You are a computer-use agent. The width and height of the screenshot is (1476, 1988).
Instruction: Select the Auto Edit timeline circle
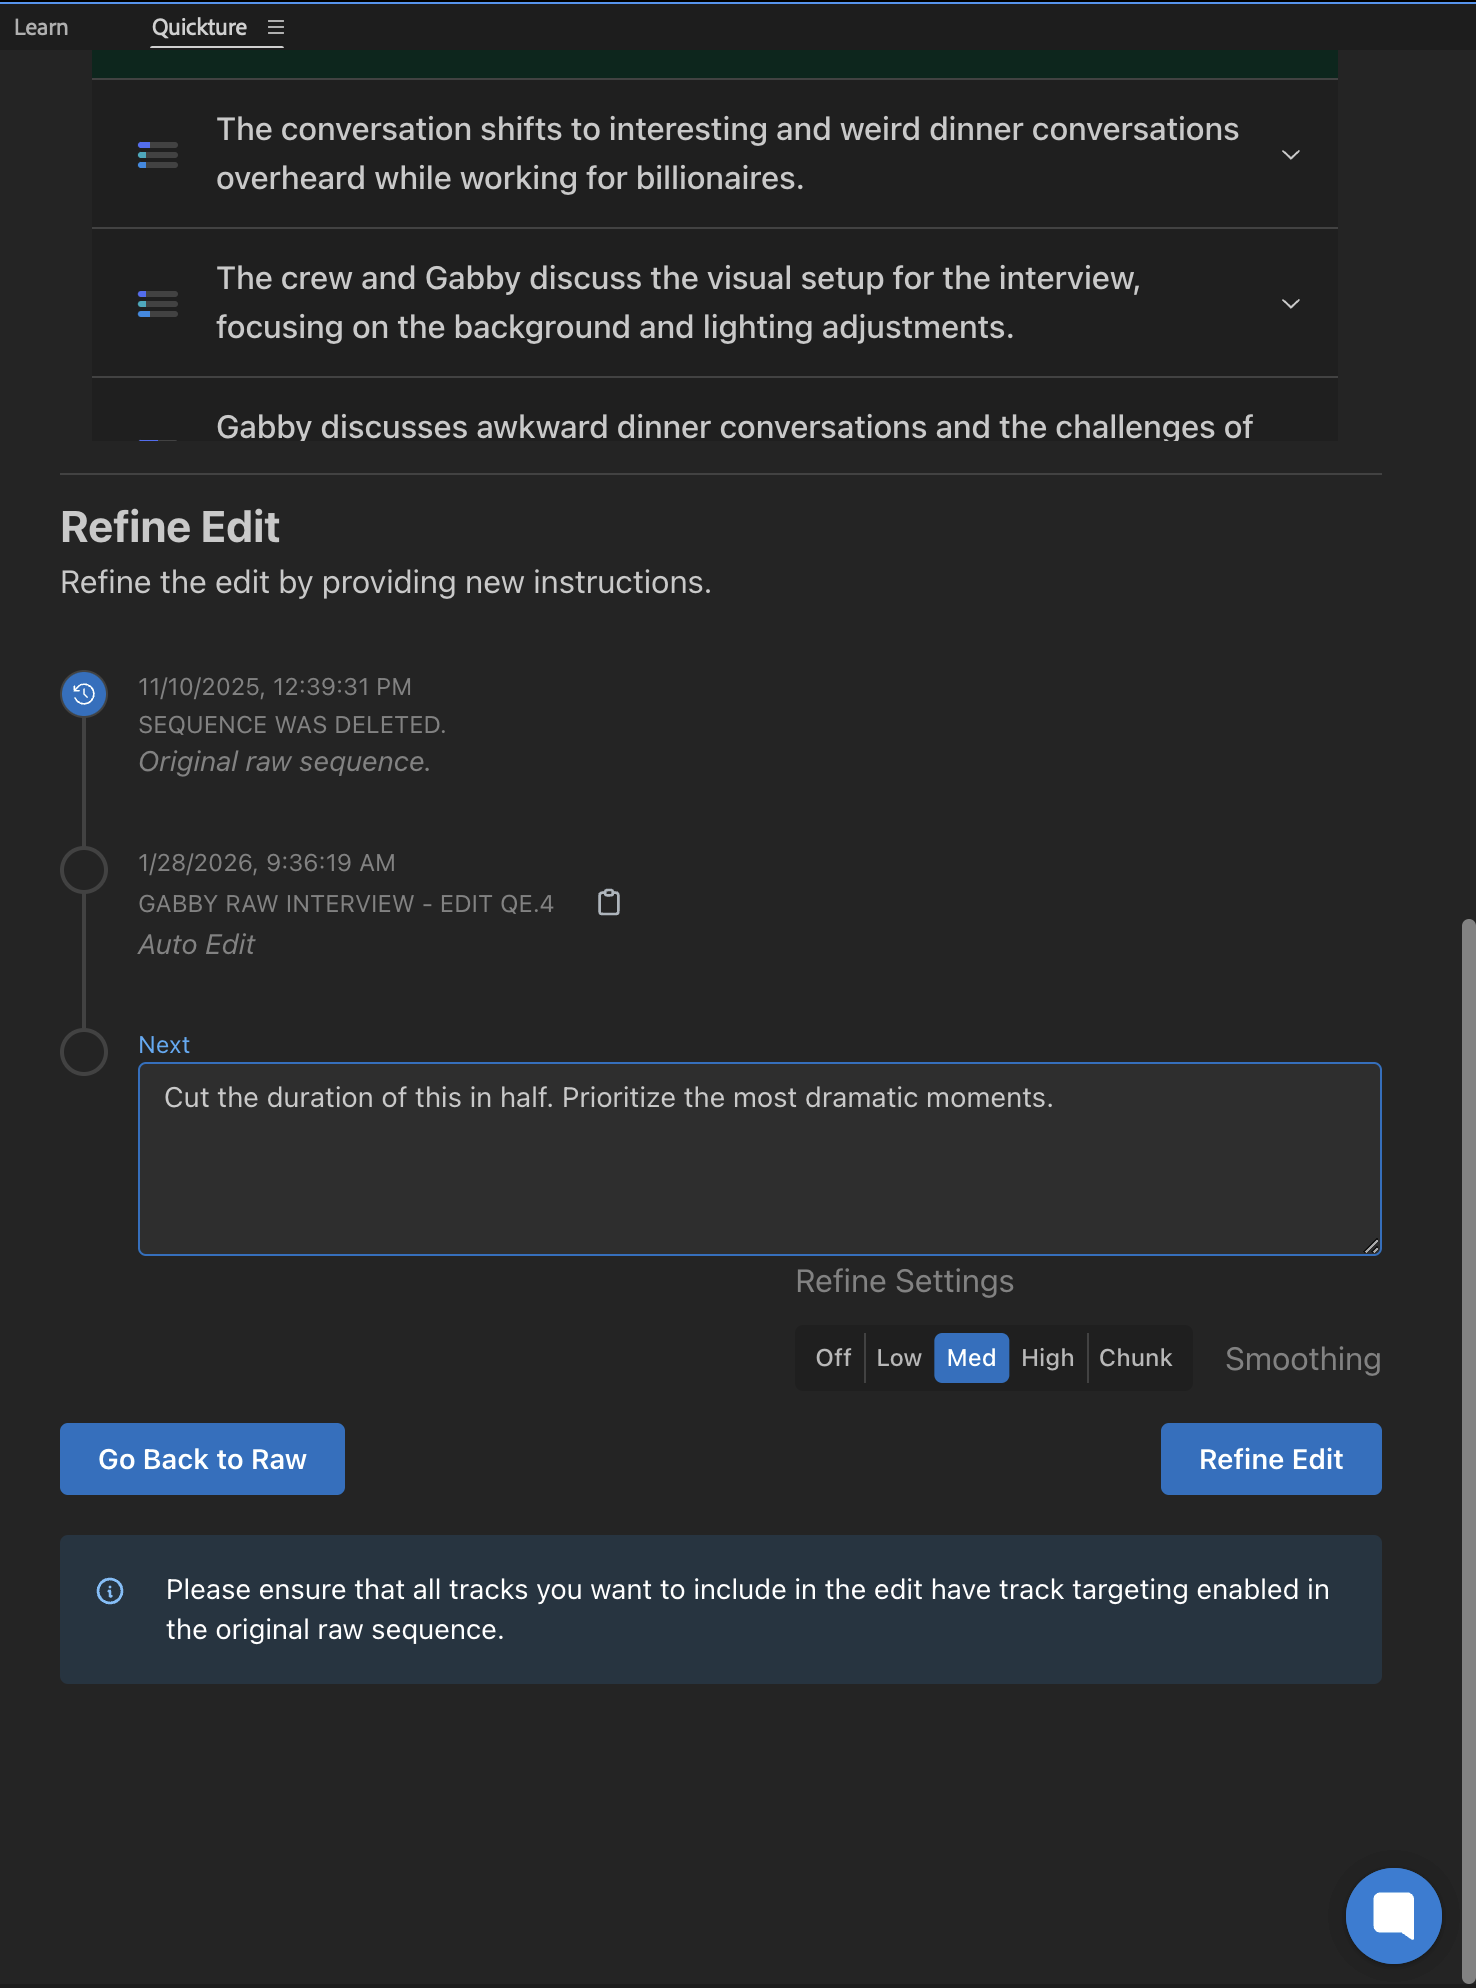point(84,870)
